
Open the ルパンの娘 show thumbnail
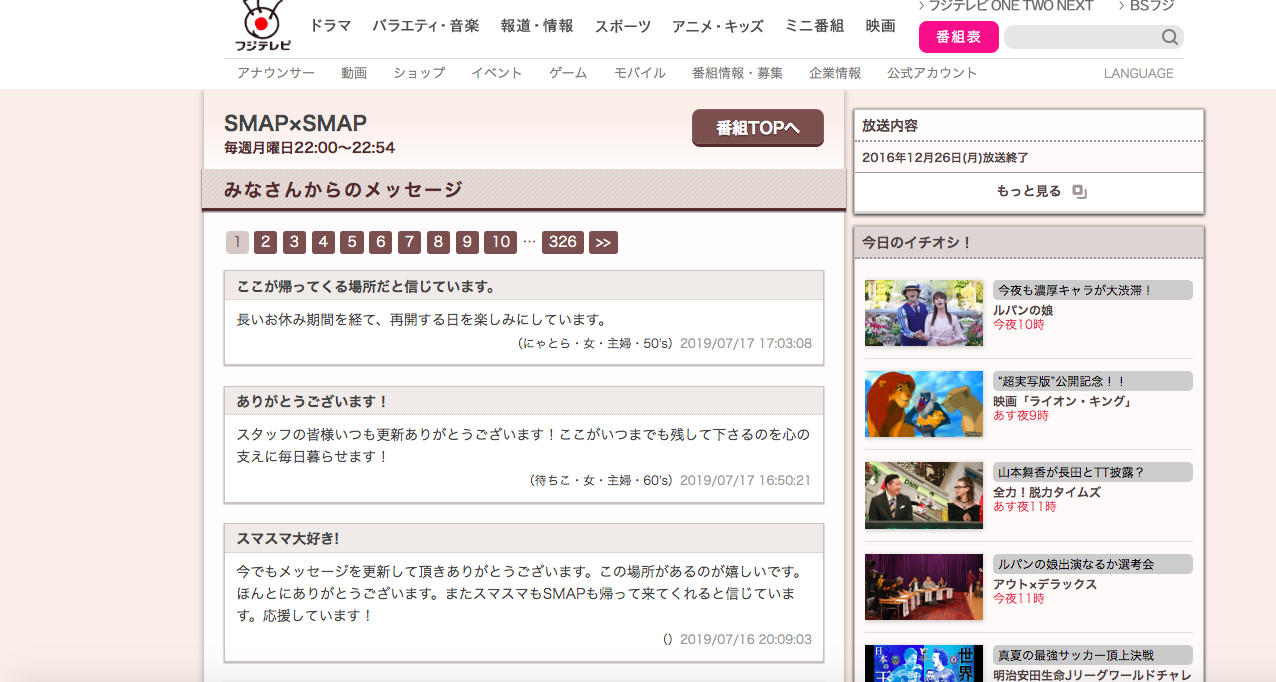(923, 313)
